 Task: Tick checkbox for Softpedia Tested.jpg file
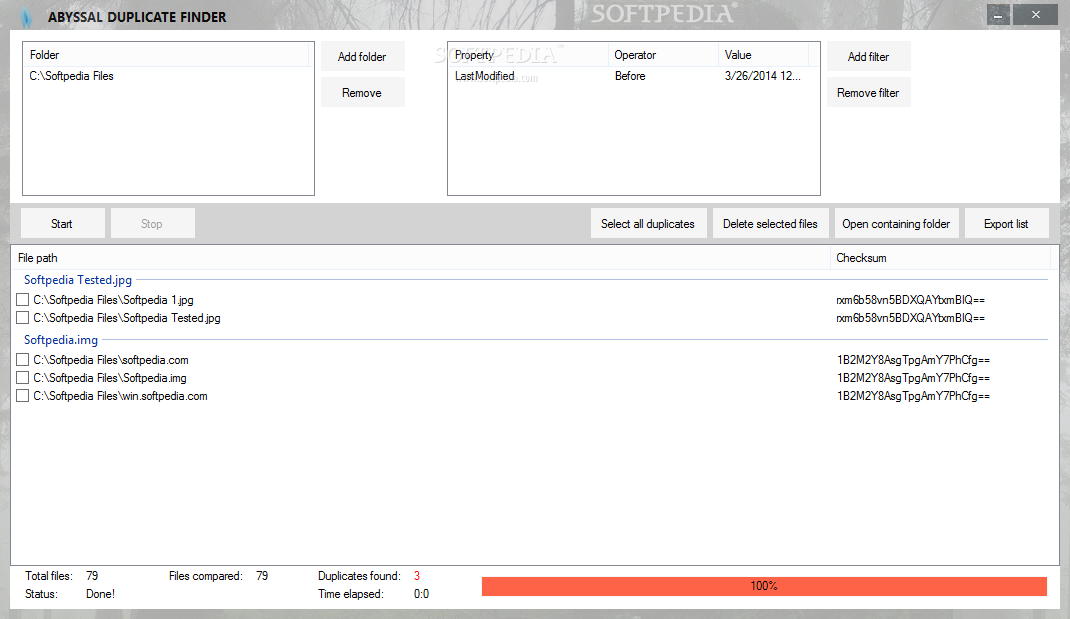(23, 318)
